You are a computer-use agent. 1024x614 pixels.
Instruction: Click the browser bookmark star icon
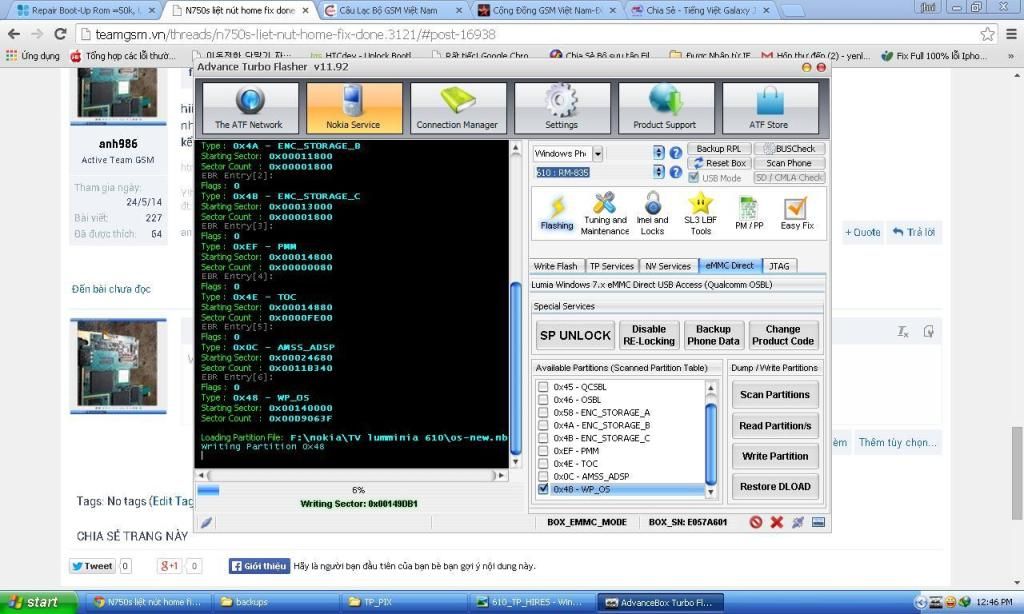tap(987, 34)
